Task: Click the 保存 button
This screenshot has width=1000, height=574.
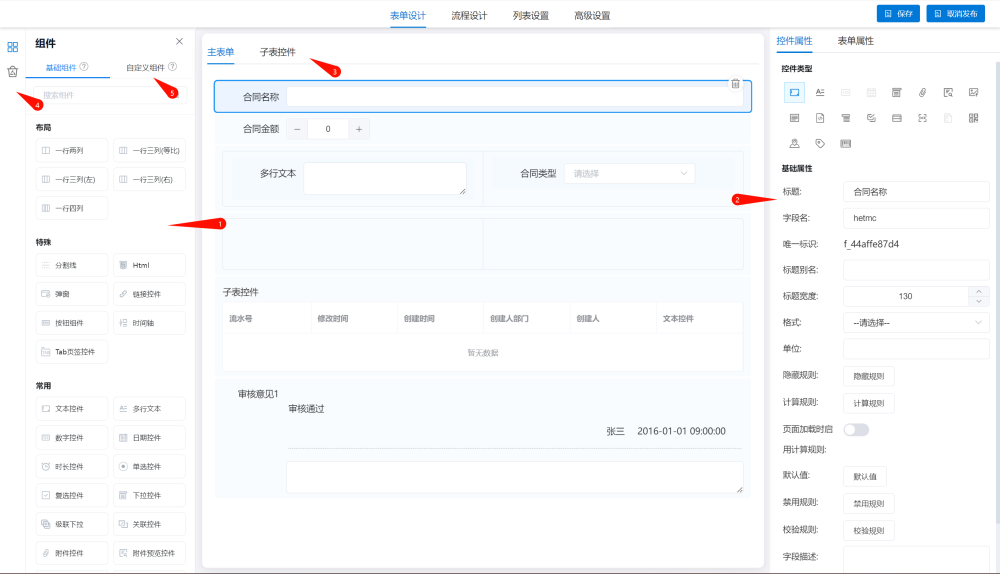Action: [898, 14]
